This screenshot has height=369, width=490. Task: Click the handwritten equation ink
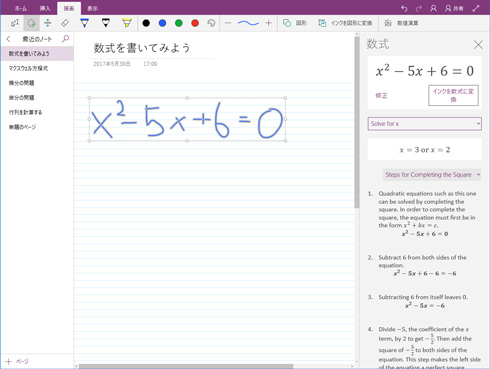coord(187,119)
